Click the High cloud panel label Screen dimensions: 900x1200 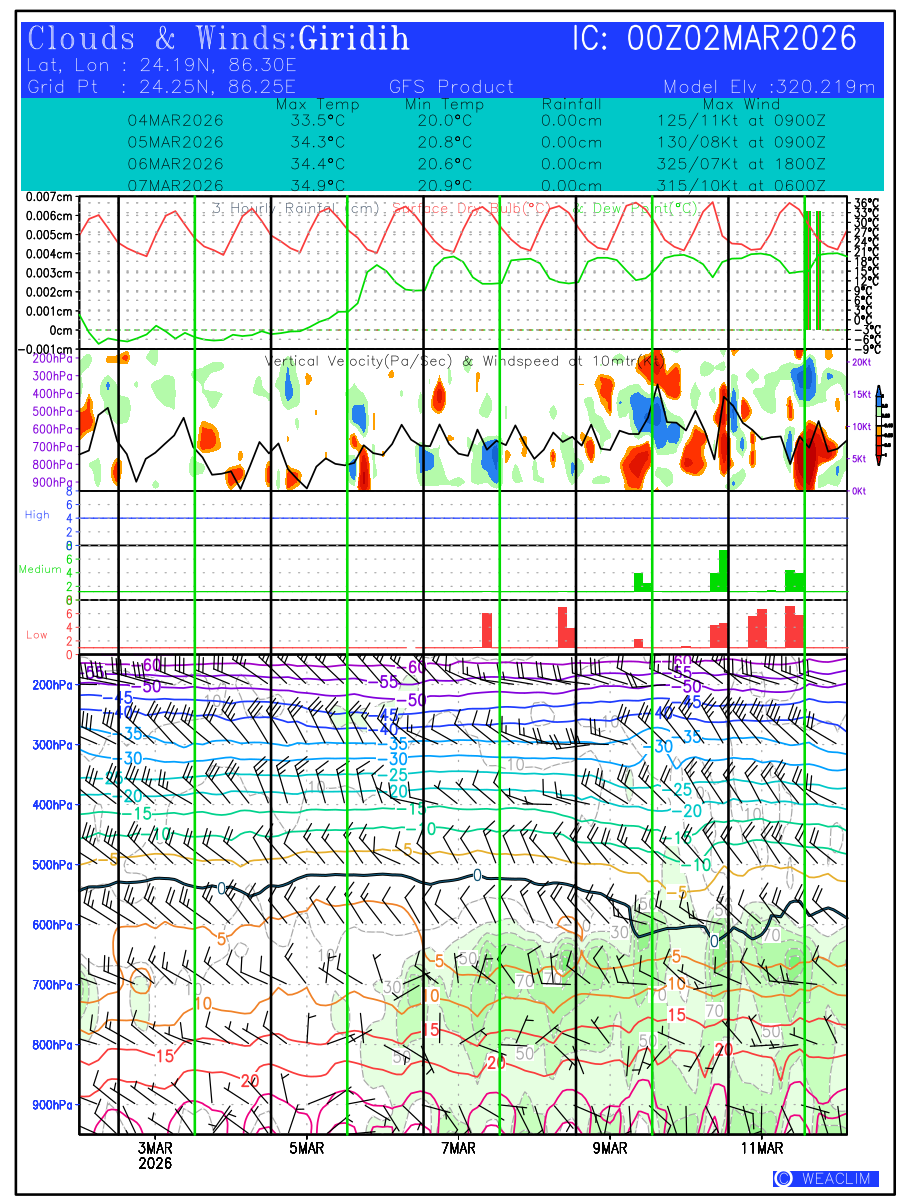pos(37,515)
